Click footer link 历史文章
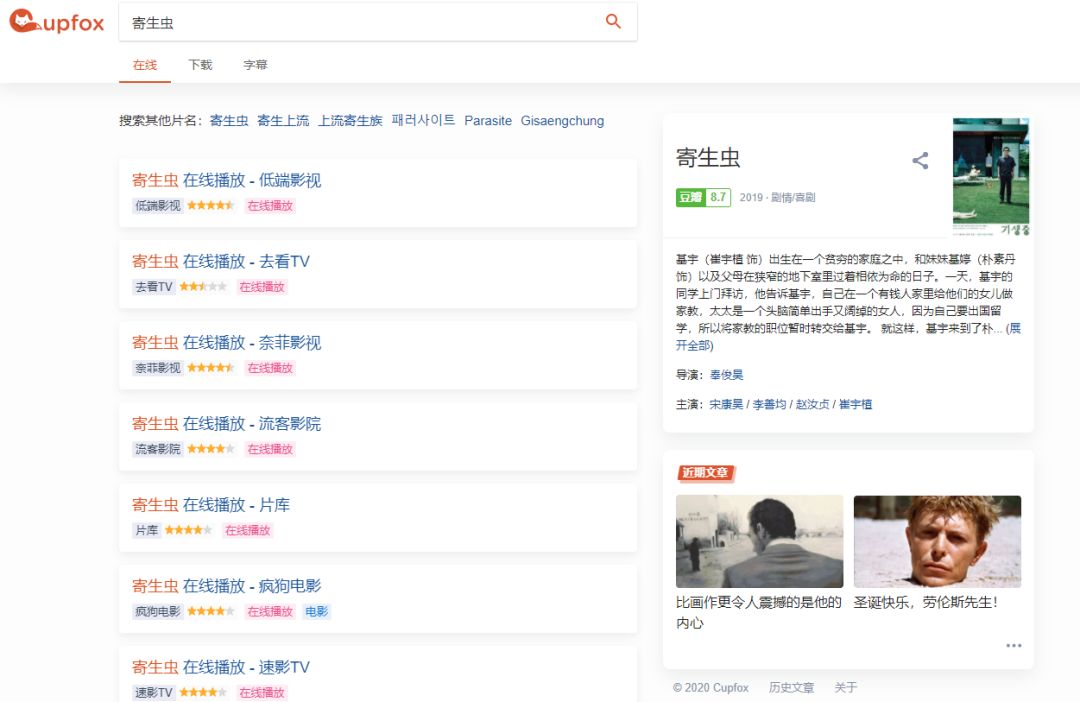The image size is (1080, 702). (x=791, y=688)
